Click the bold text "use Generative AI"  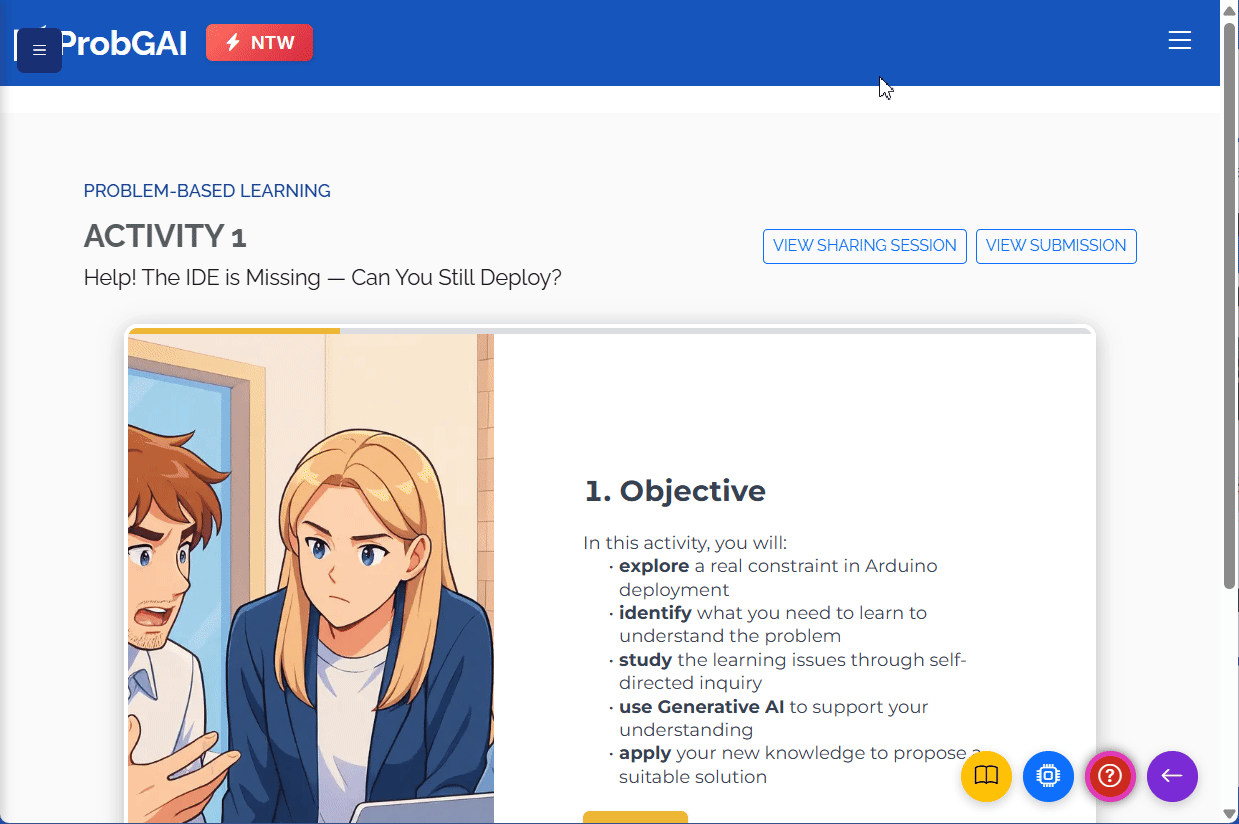[702, 707]
